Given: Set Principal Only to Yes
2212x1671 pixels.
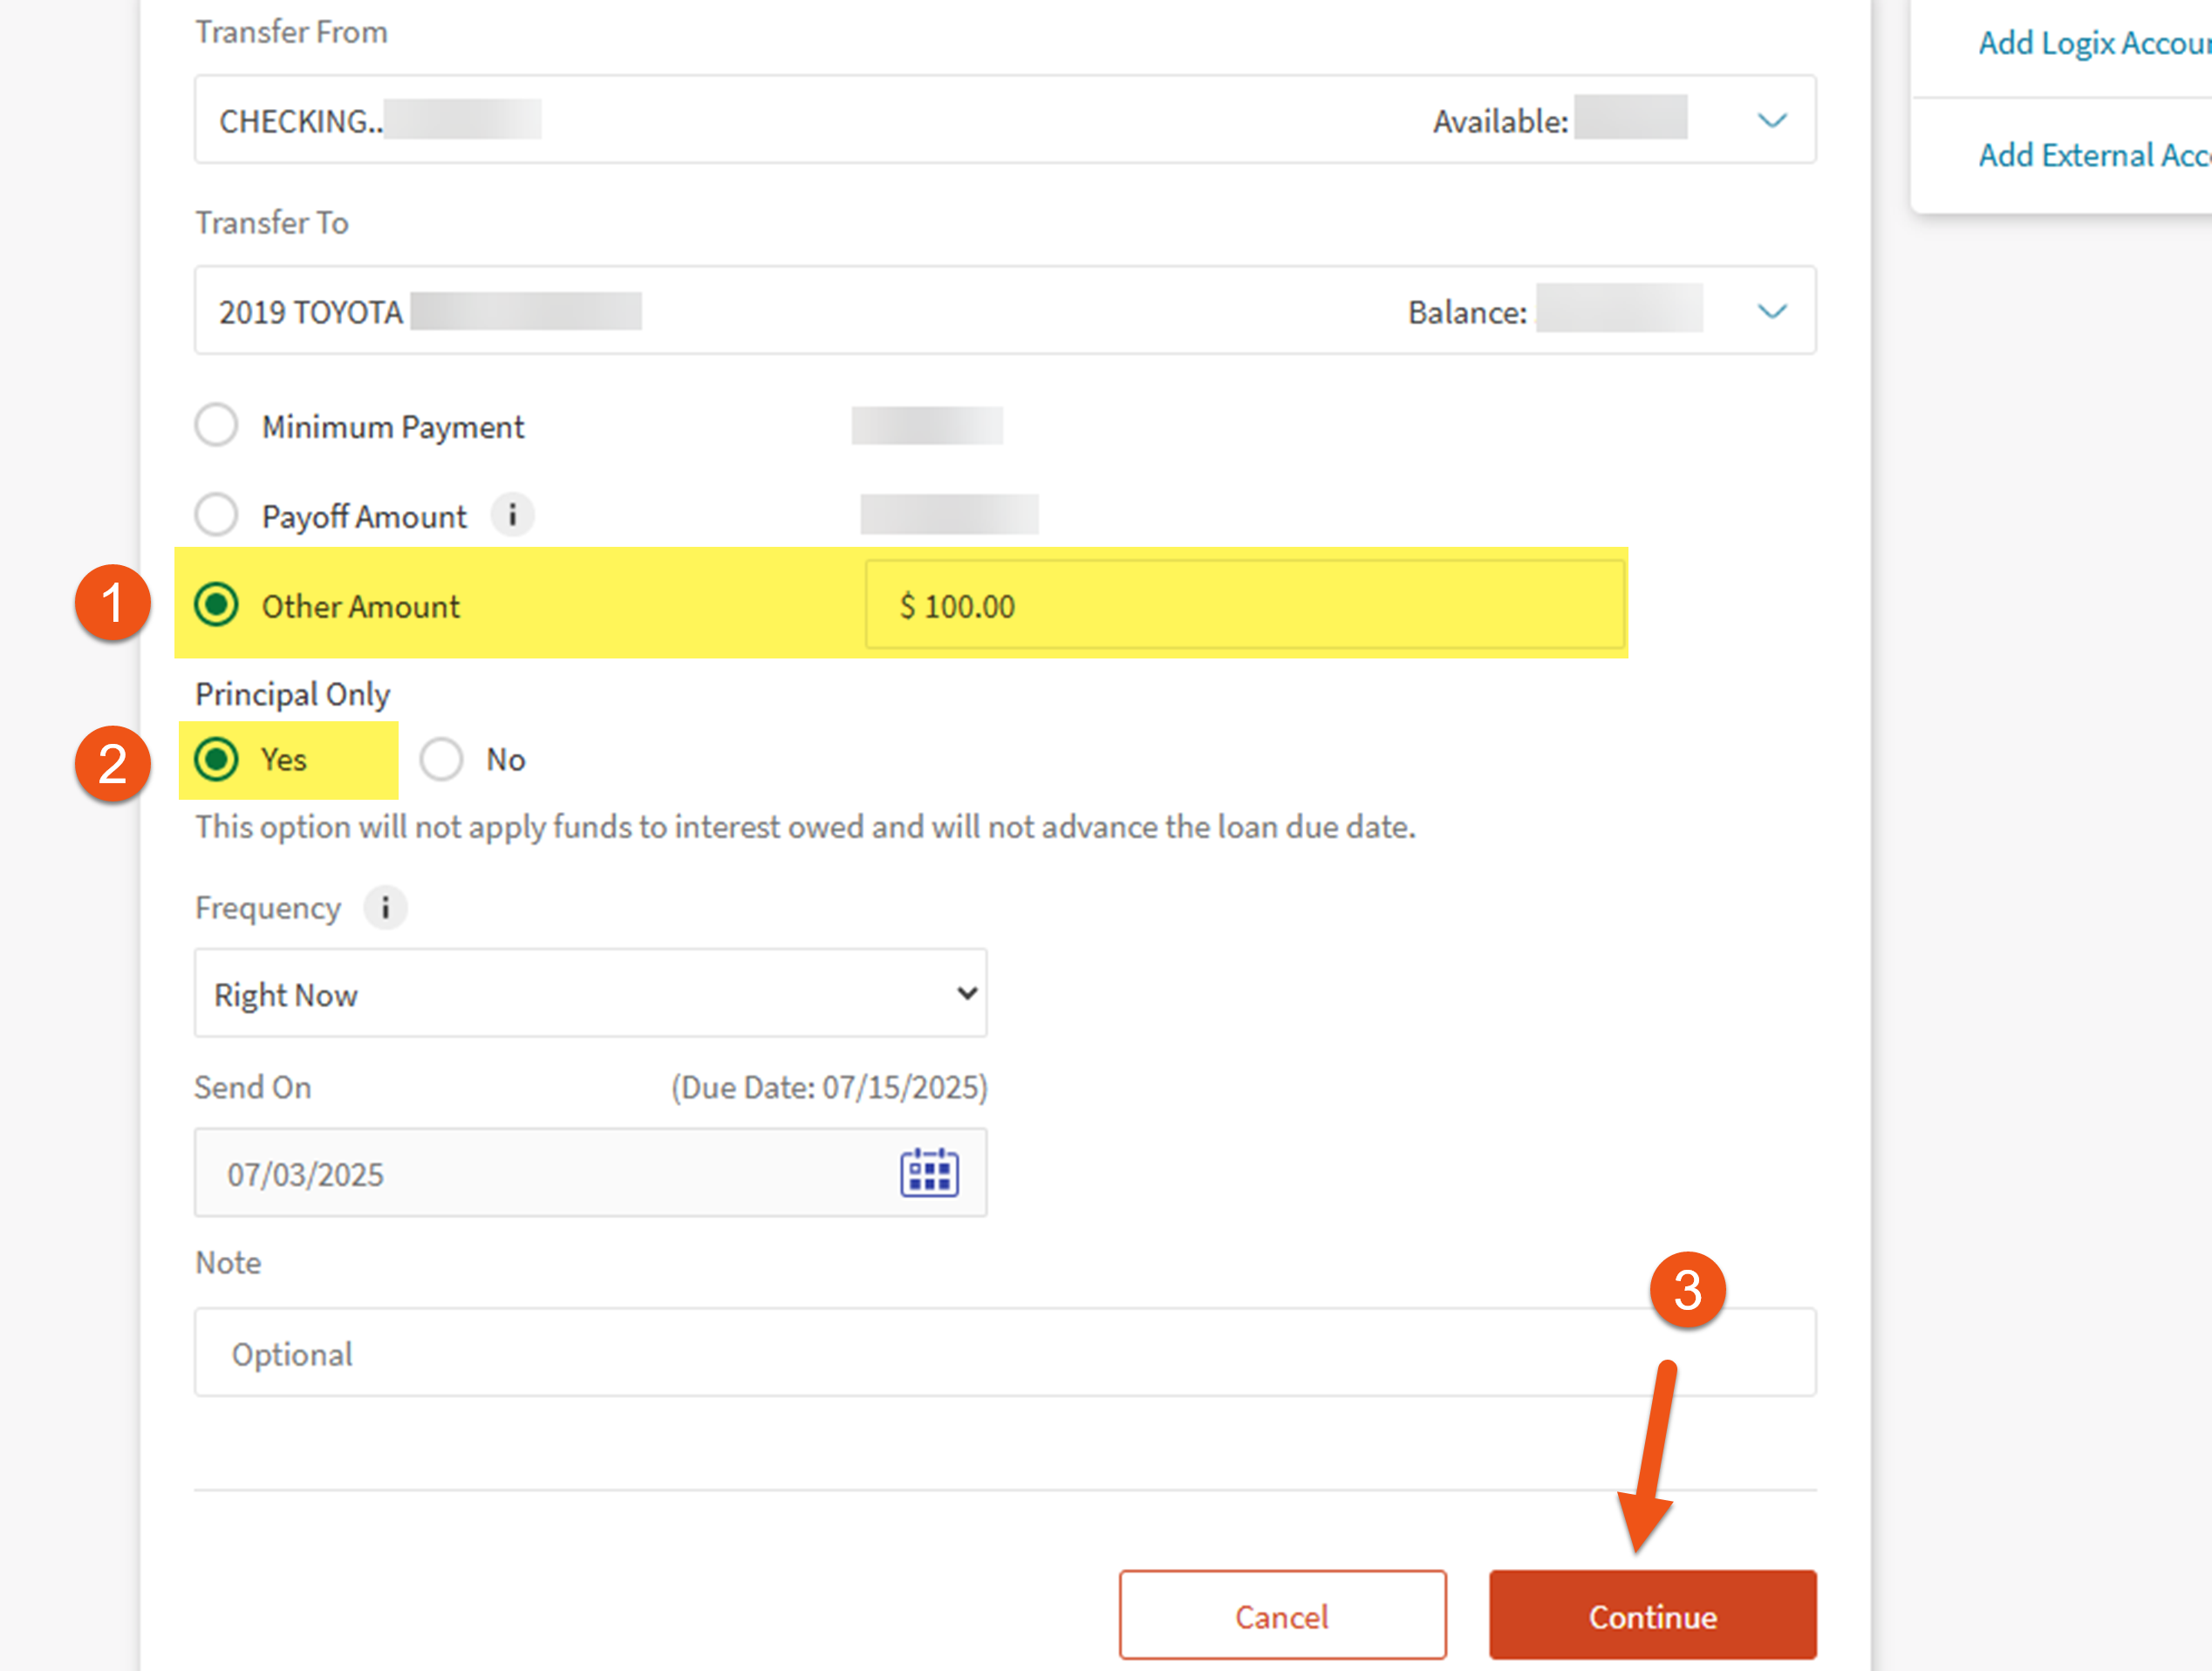Looking at the screenshot, I should pyautogui.click(x=216, y=759).
